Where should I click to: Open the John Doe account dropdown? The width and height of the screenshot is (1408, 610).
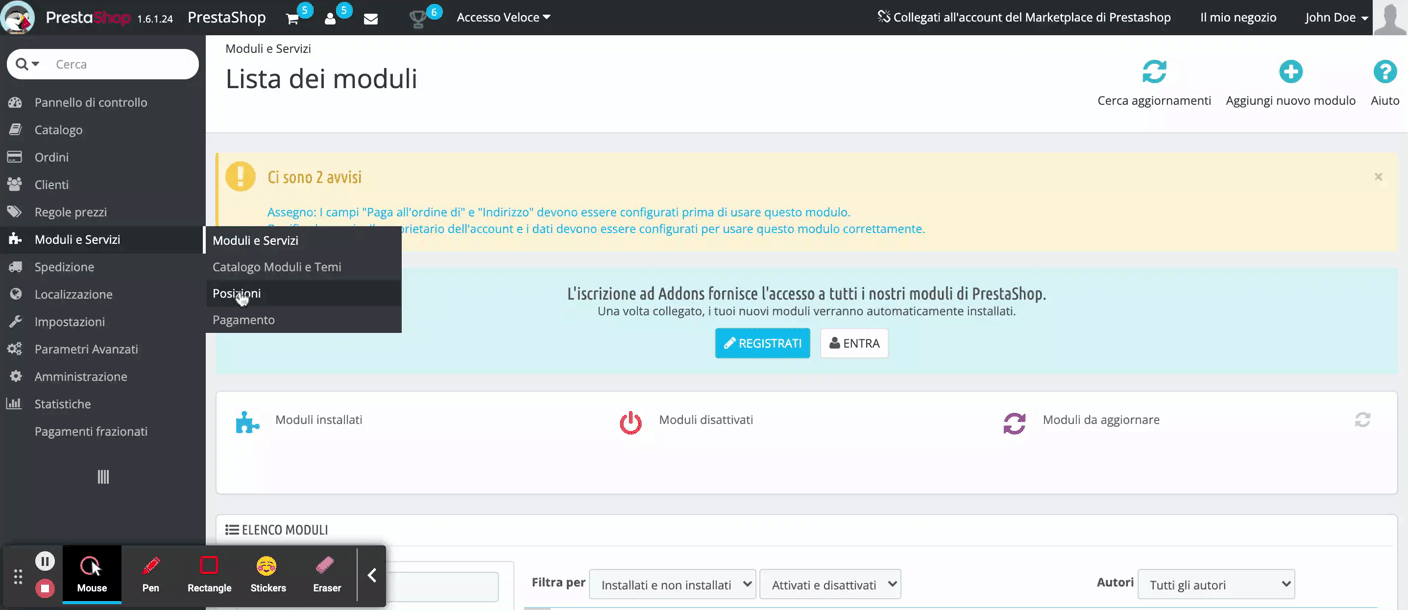[1337, 17]
